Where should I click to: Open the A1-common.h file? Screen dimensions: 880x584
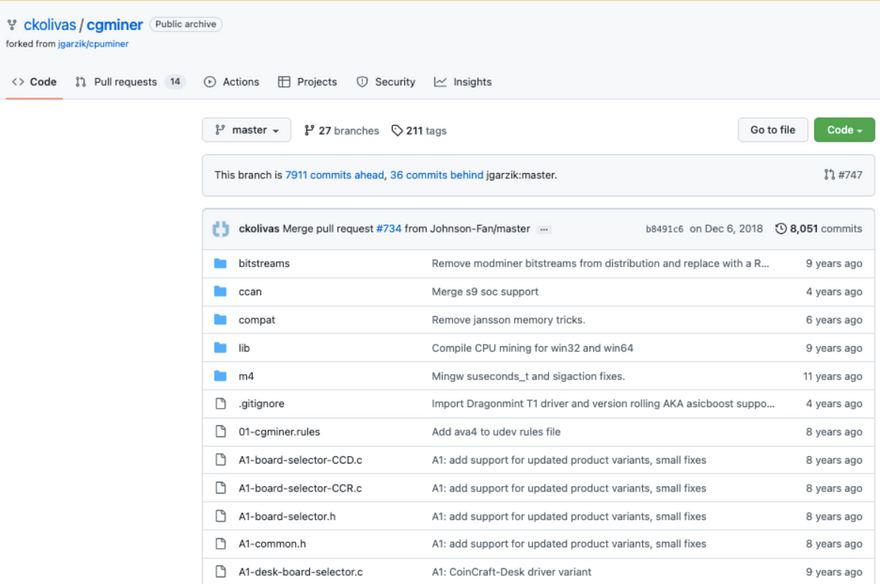point(272,544)
